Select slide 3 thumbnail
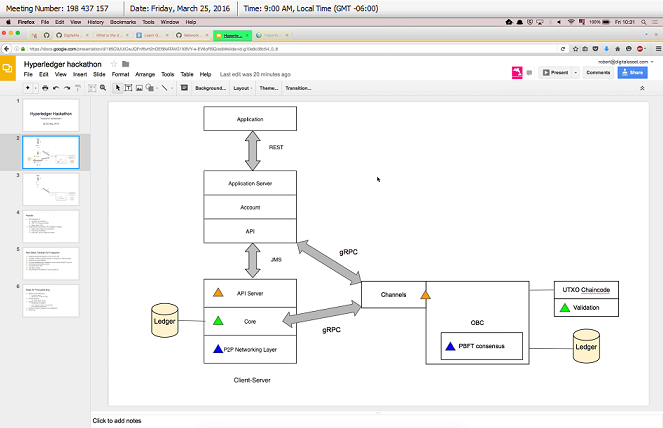The height and width of the screenshot is (428, 663). click(x=51, y=189)
